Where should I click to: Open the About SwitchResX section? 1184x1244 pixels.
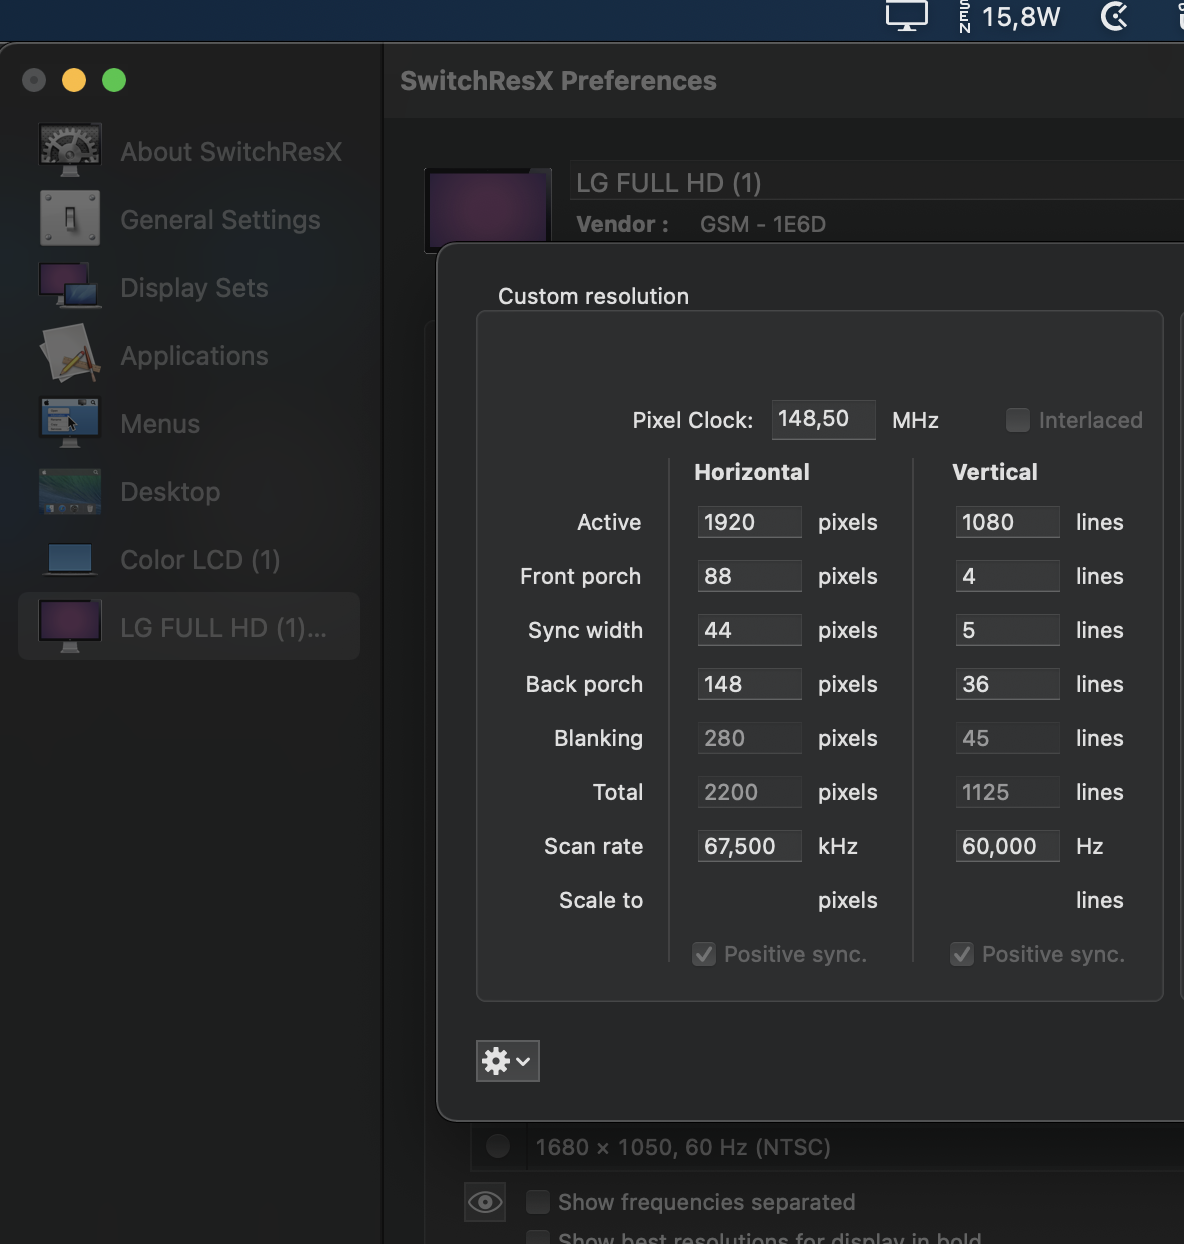click(x=231, y=152)
